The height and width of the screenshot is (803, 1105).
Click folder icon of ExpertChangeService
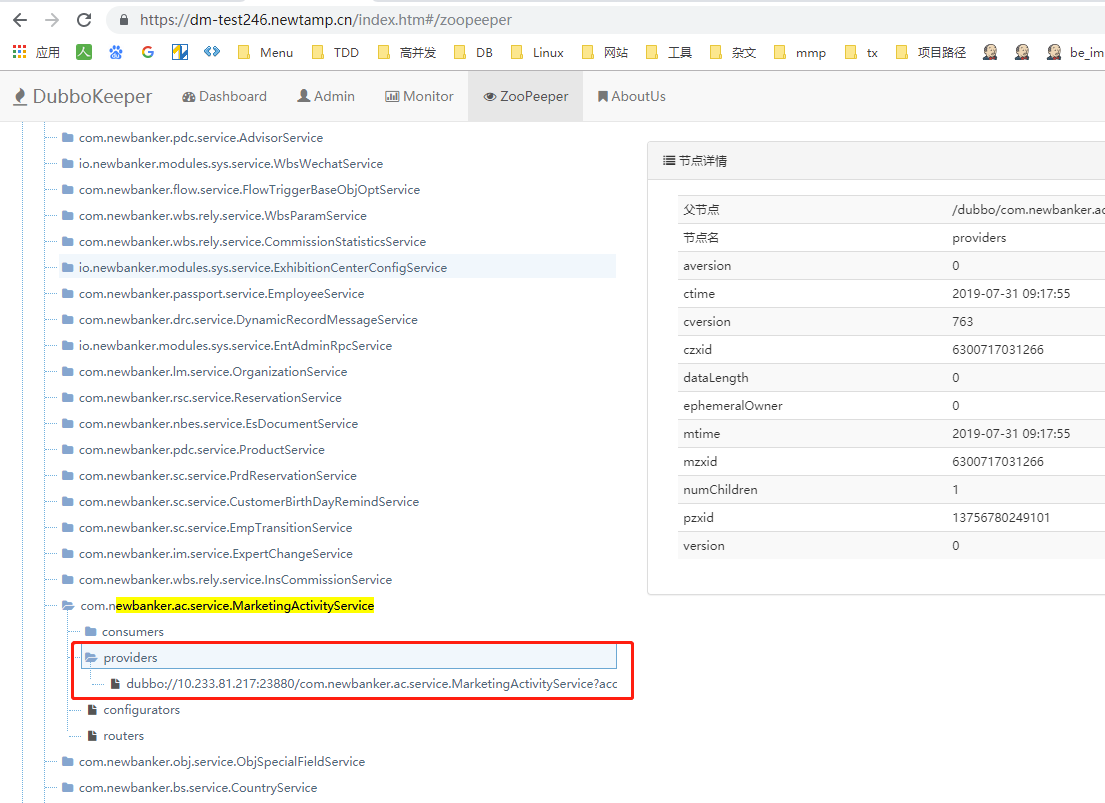[68, 553]
